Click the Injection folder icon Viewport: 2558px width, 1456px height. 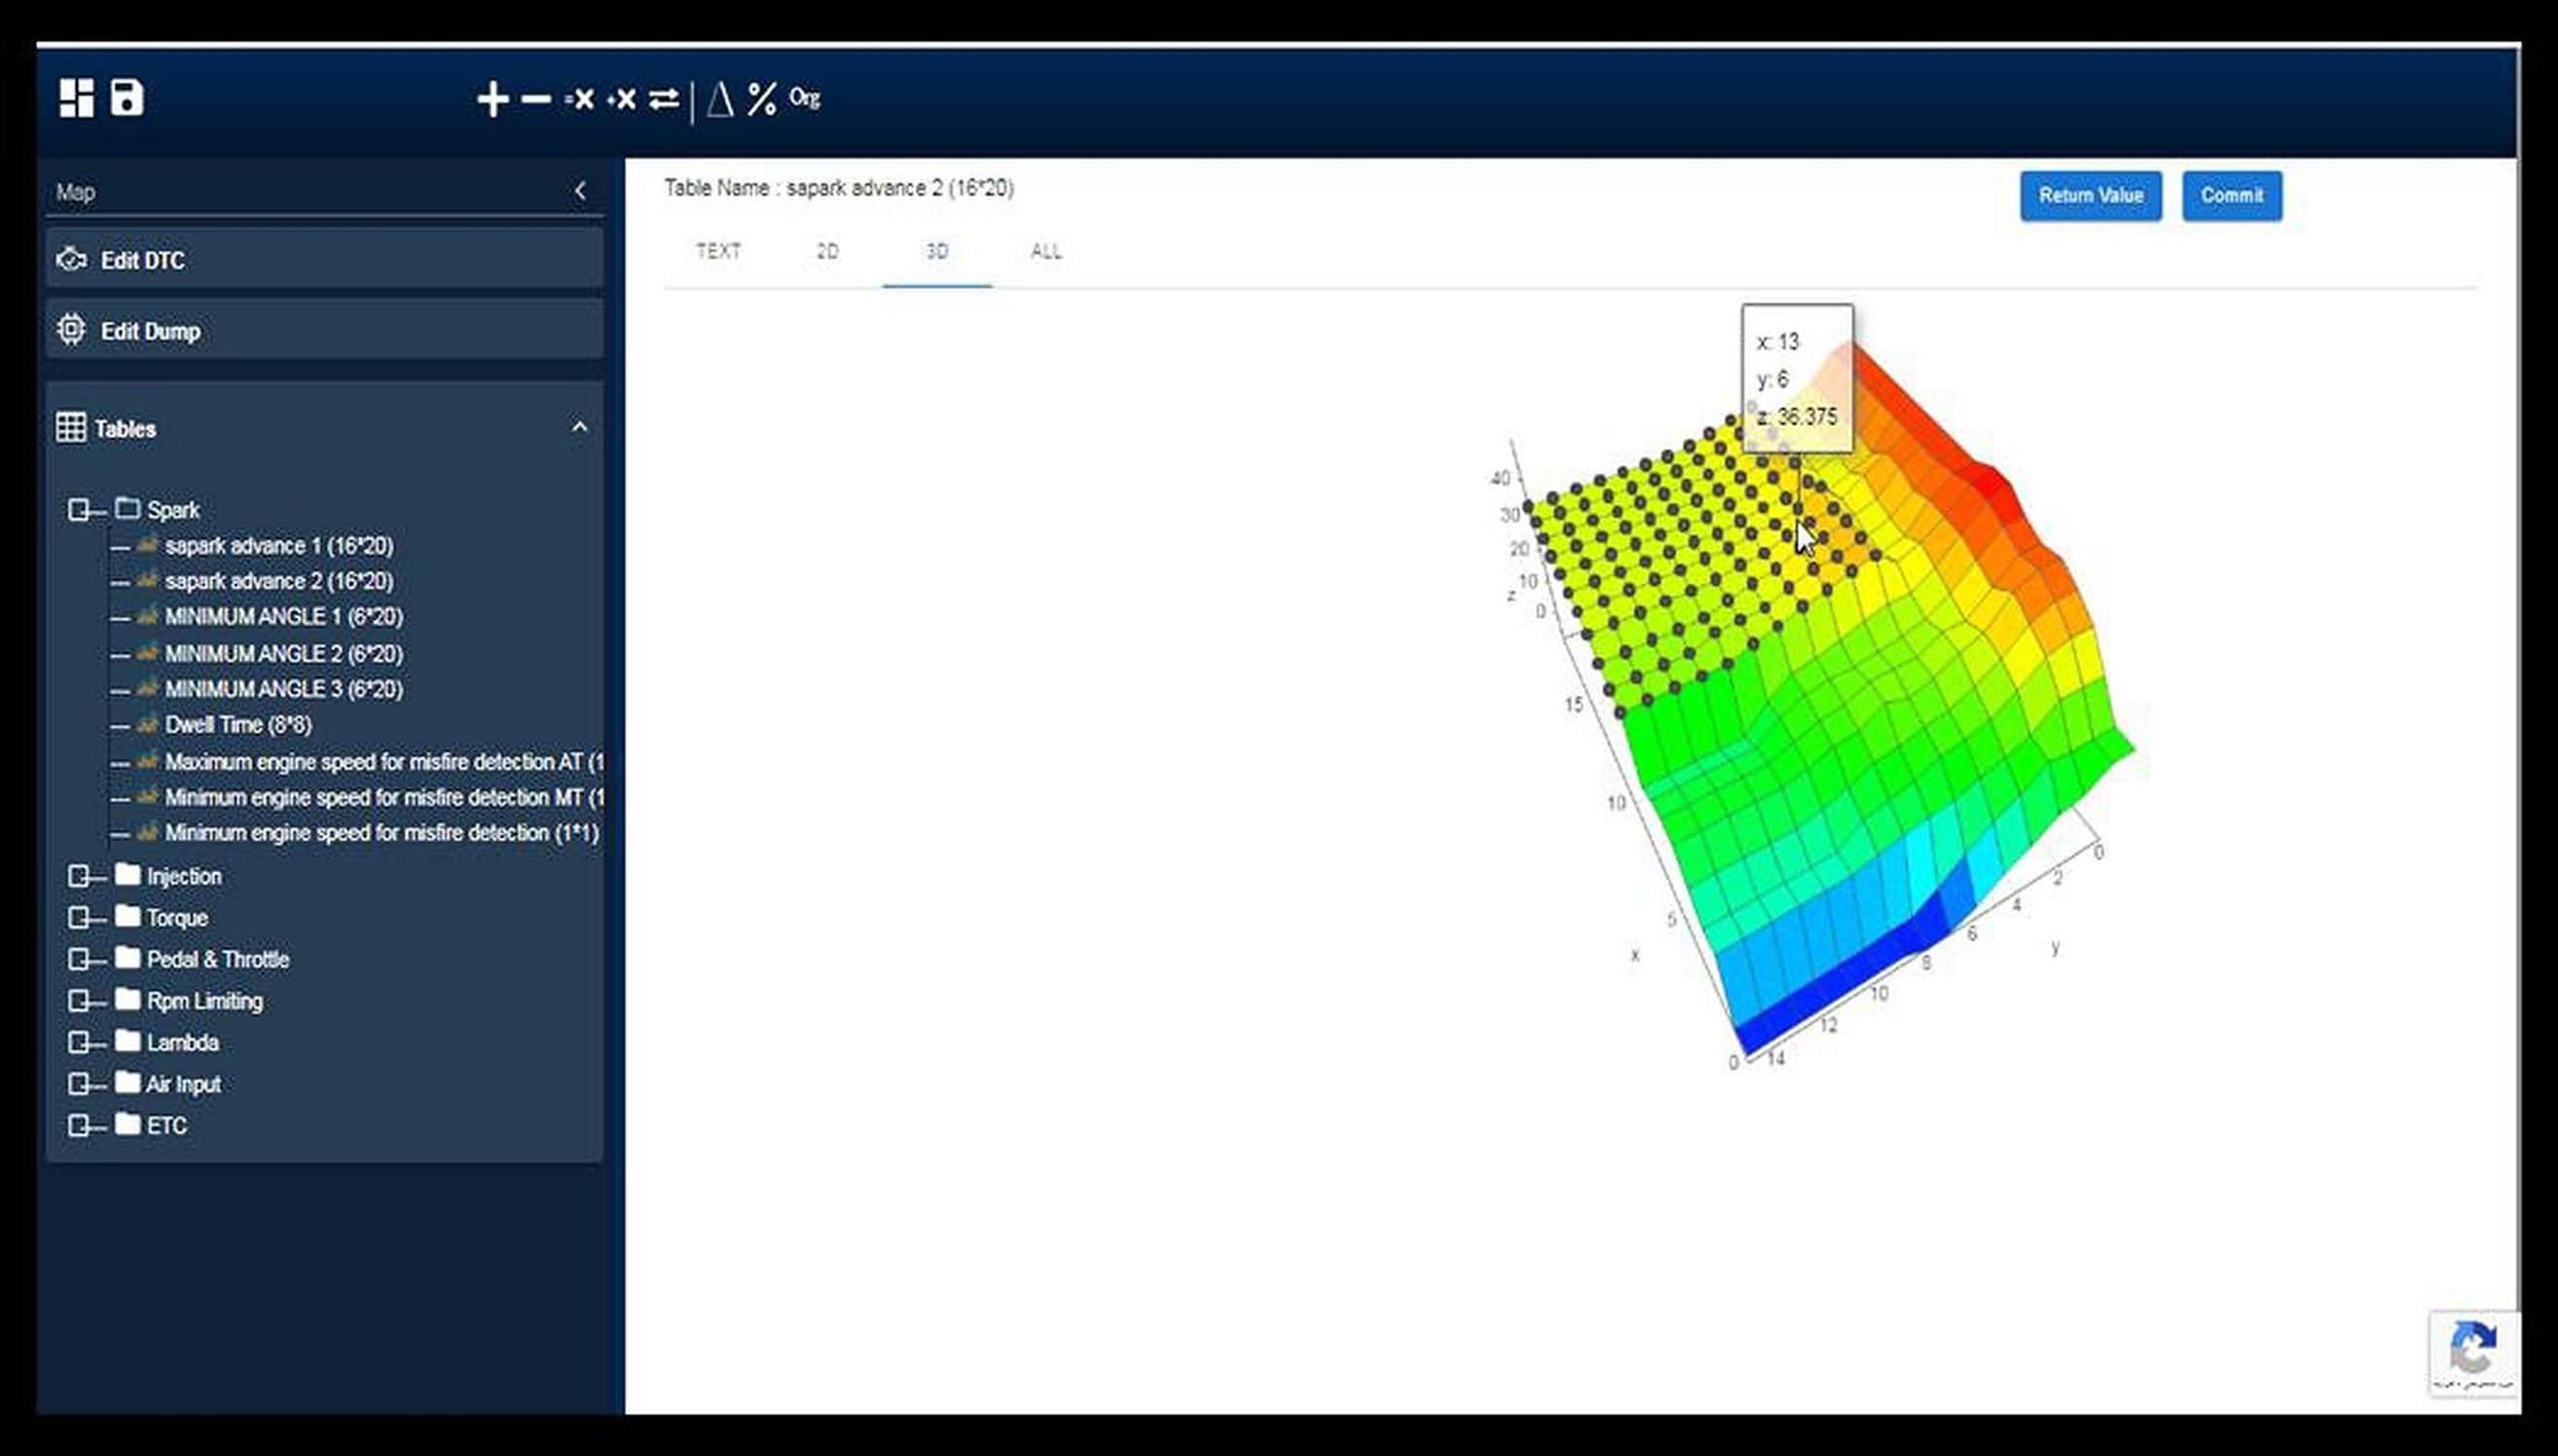(127, 875)
